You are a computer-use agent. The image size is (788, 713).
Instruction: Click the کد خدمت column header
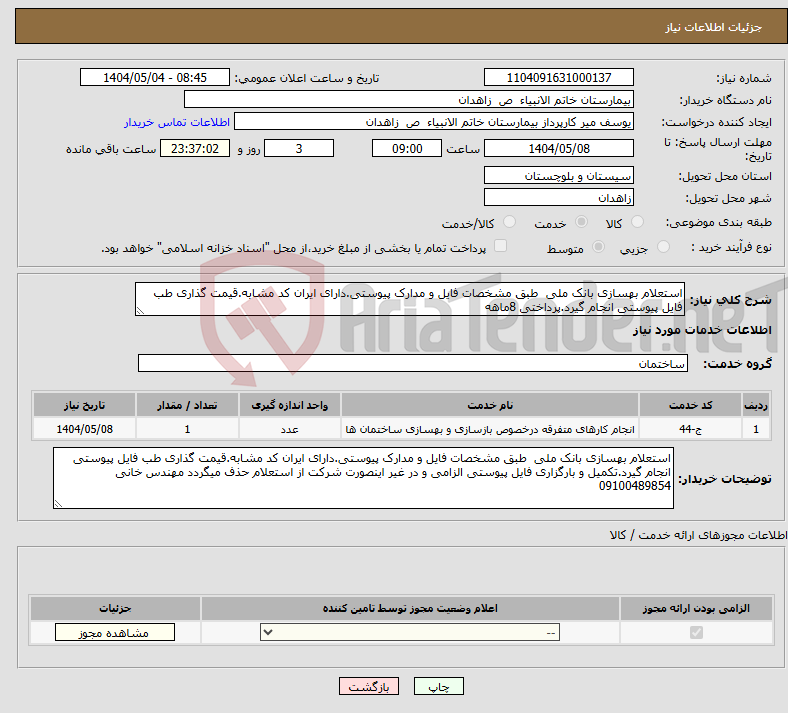691,405
